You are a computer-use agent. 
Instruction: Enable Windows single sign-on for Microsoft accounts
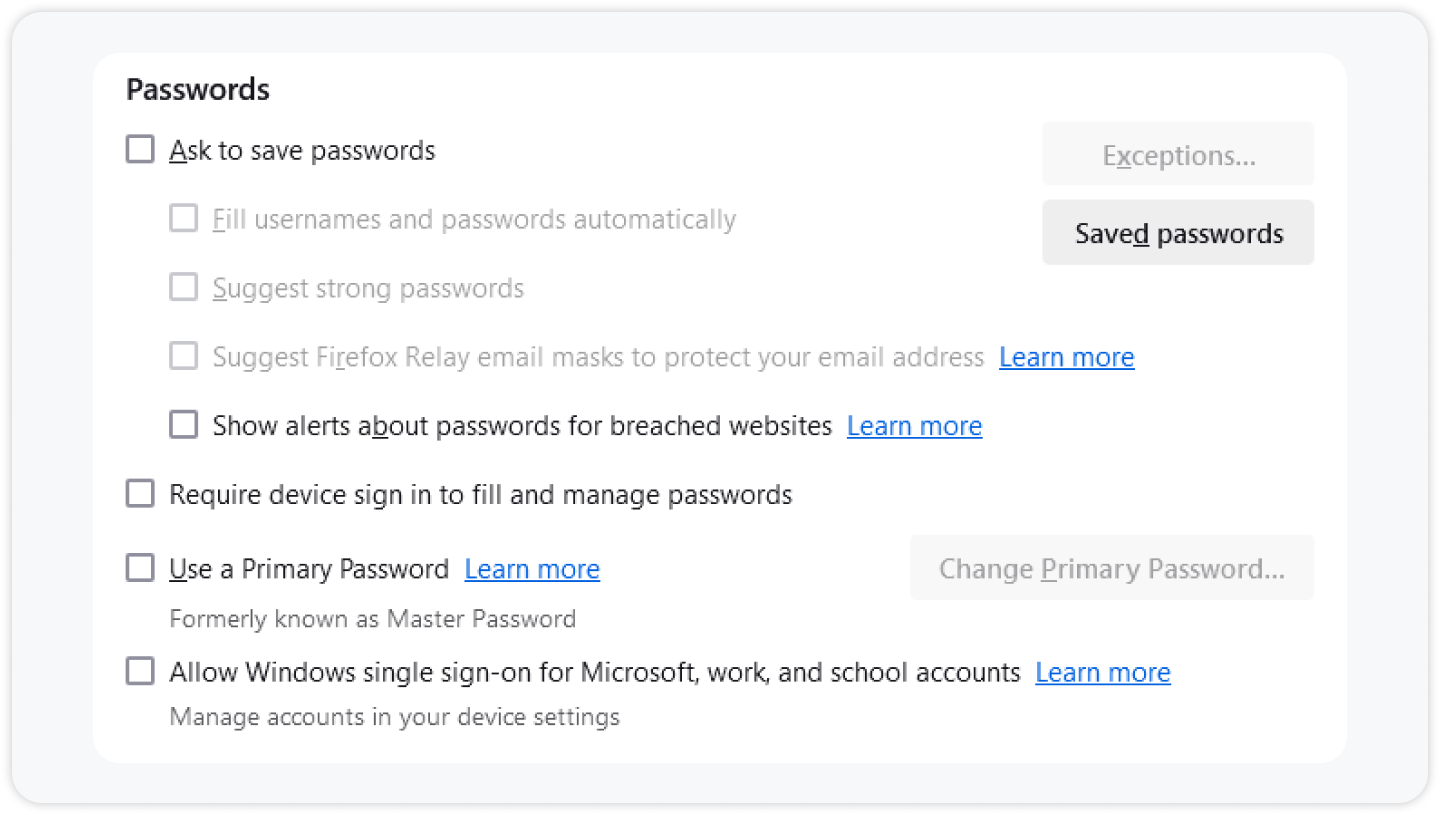139,670
